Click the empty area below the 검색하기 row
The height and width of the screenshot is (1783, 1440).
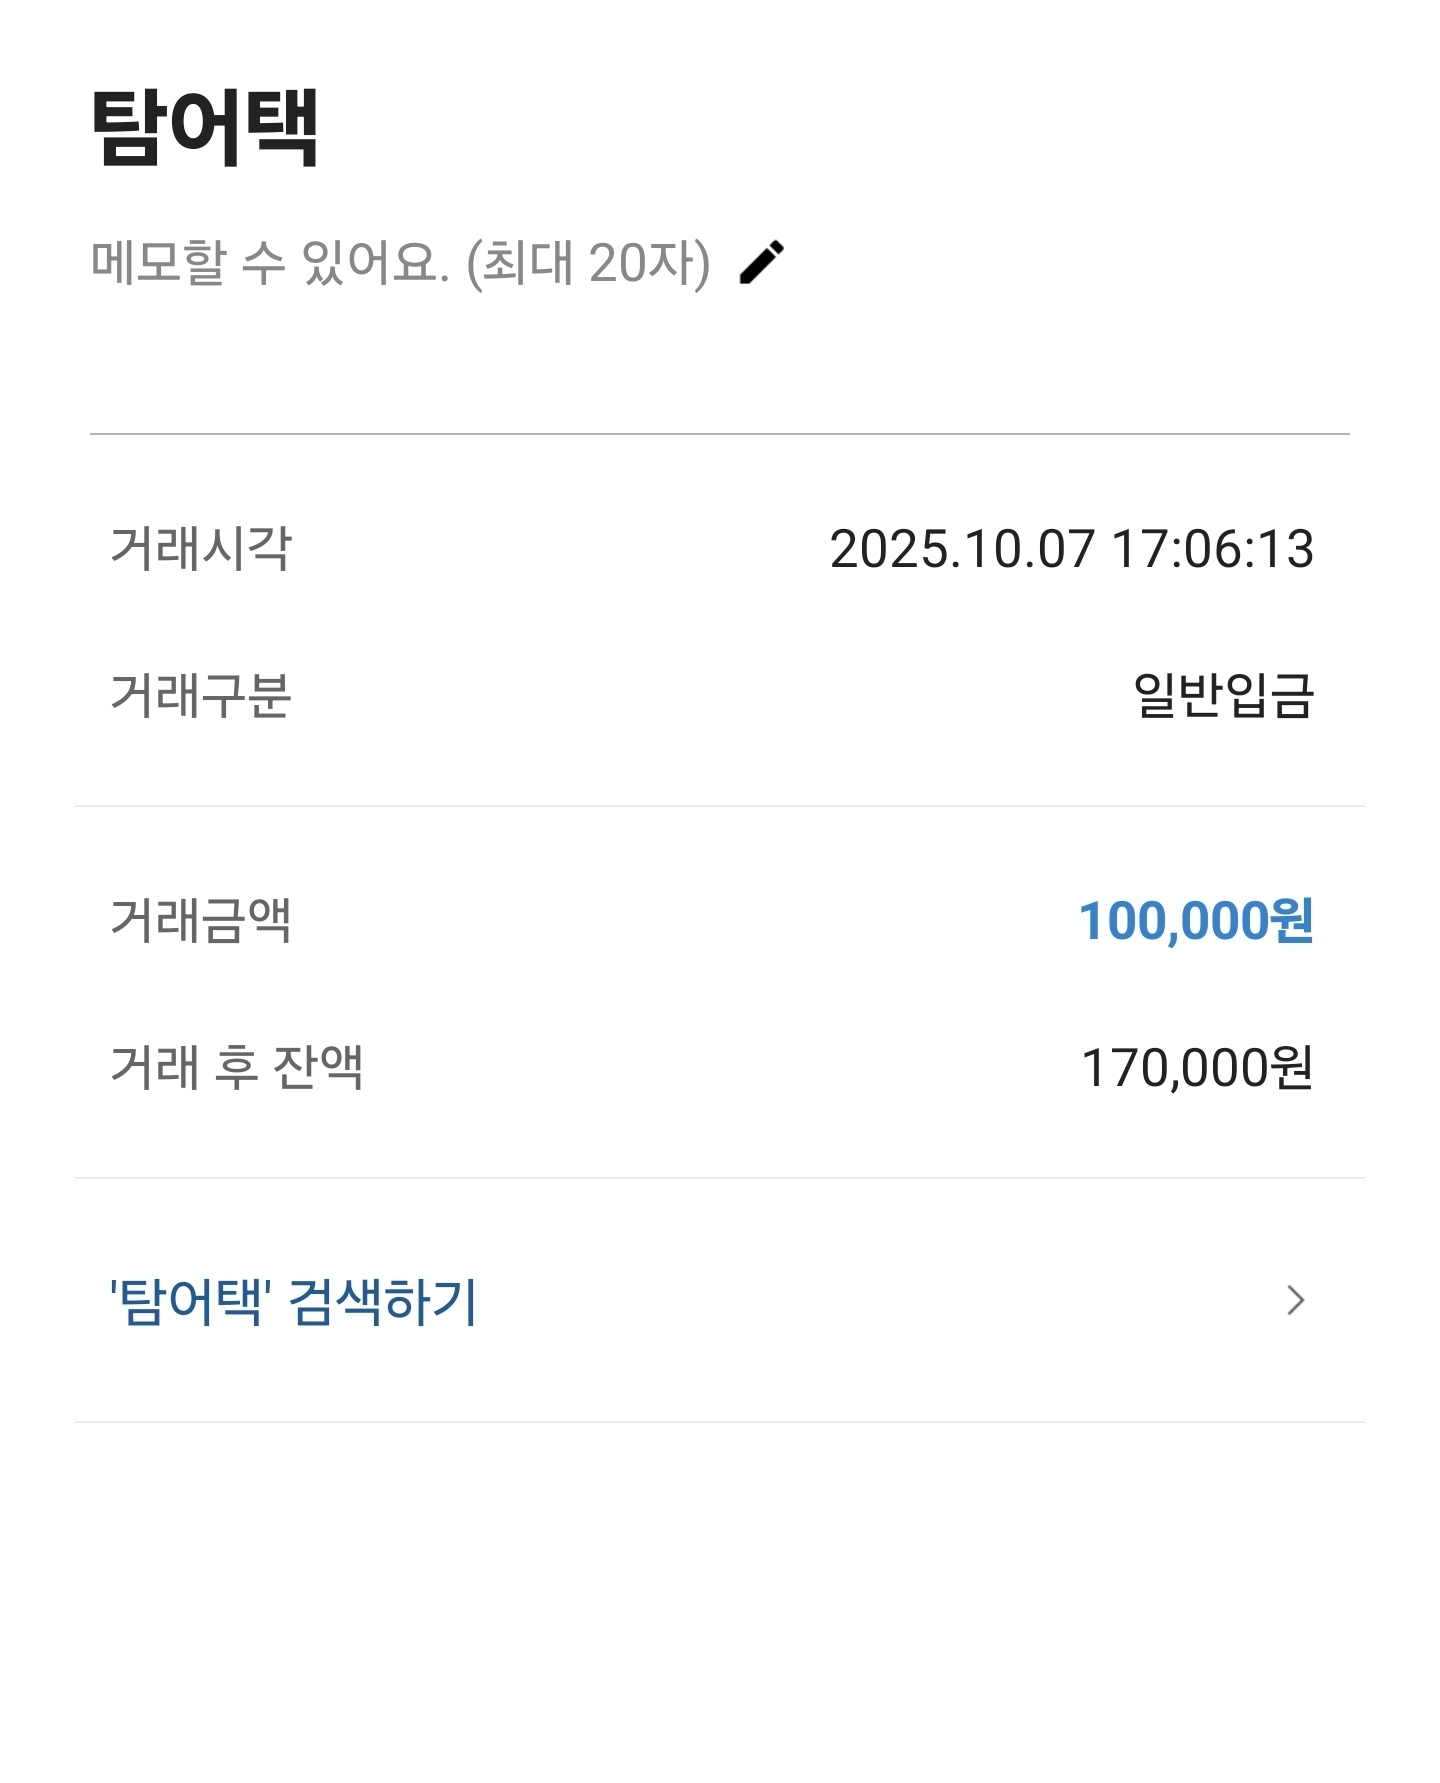pos(720,1600)
